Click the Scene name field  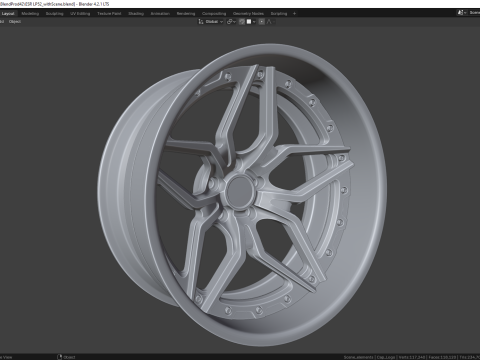pyautogui.click(x=474, y=13)
